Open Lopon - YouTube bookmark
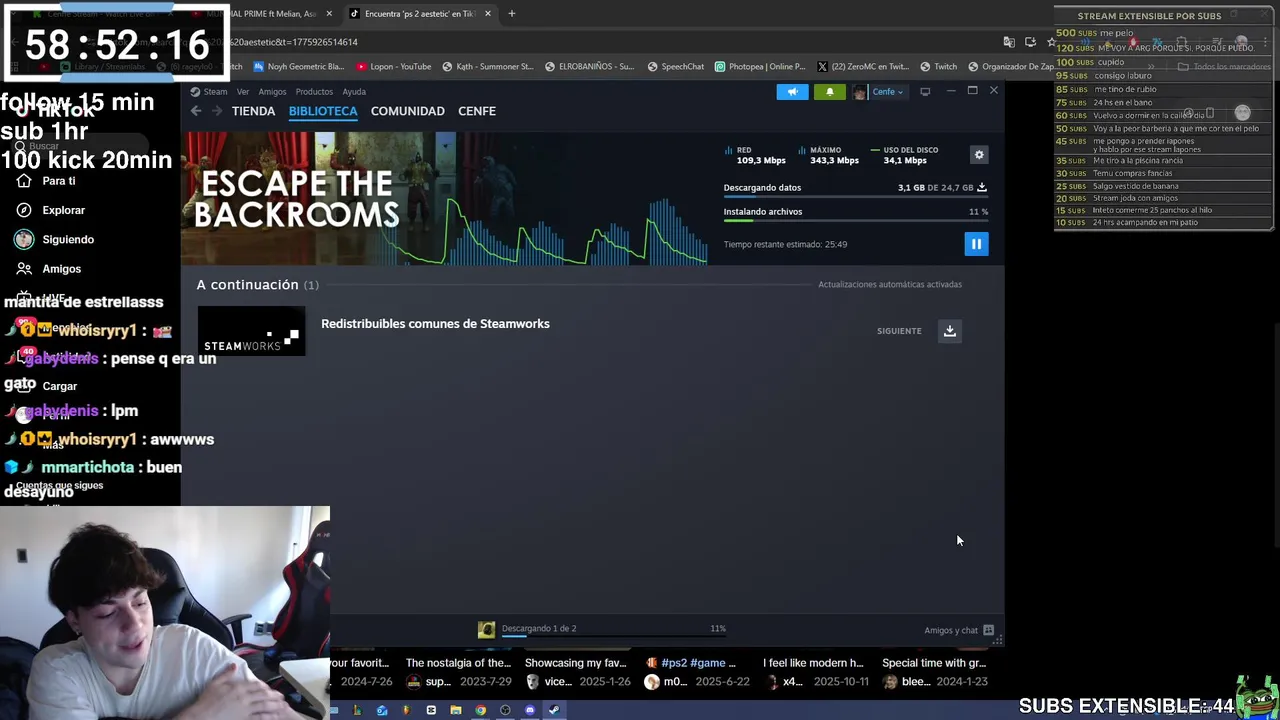 [x=393, y=67]
